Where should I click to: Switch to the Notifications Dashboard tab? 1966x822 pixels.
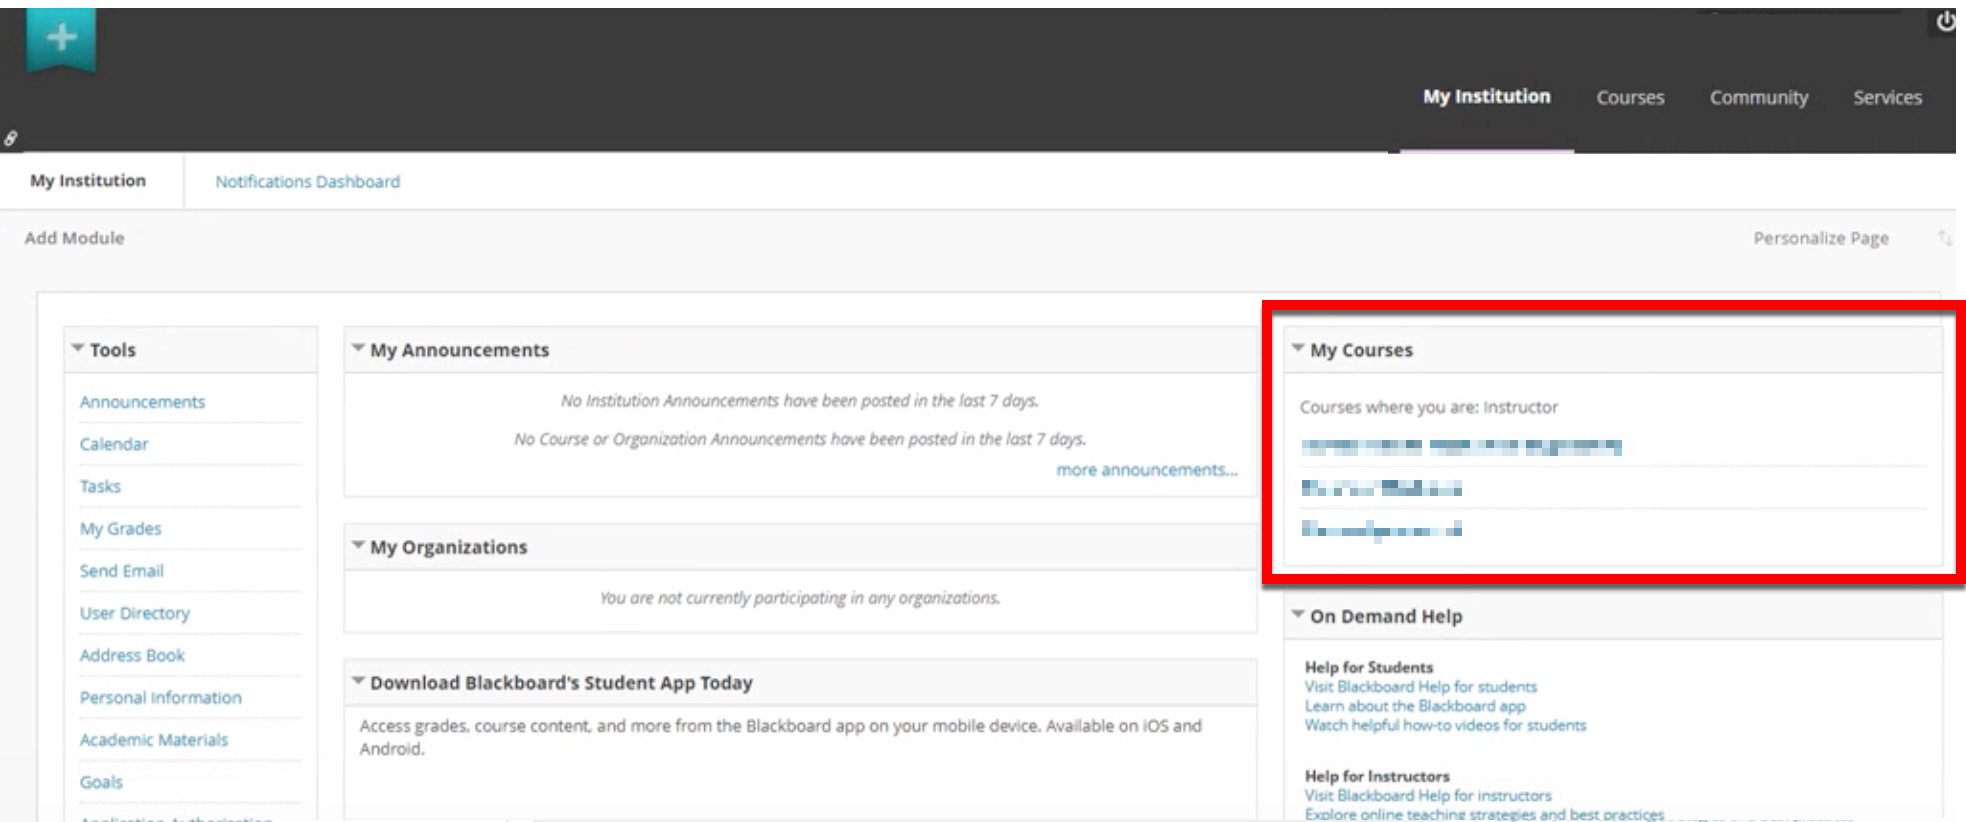click(307, 182)
